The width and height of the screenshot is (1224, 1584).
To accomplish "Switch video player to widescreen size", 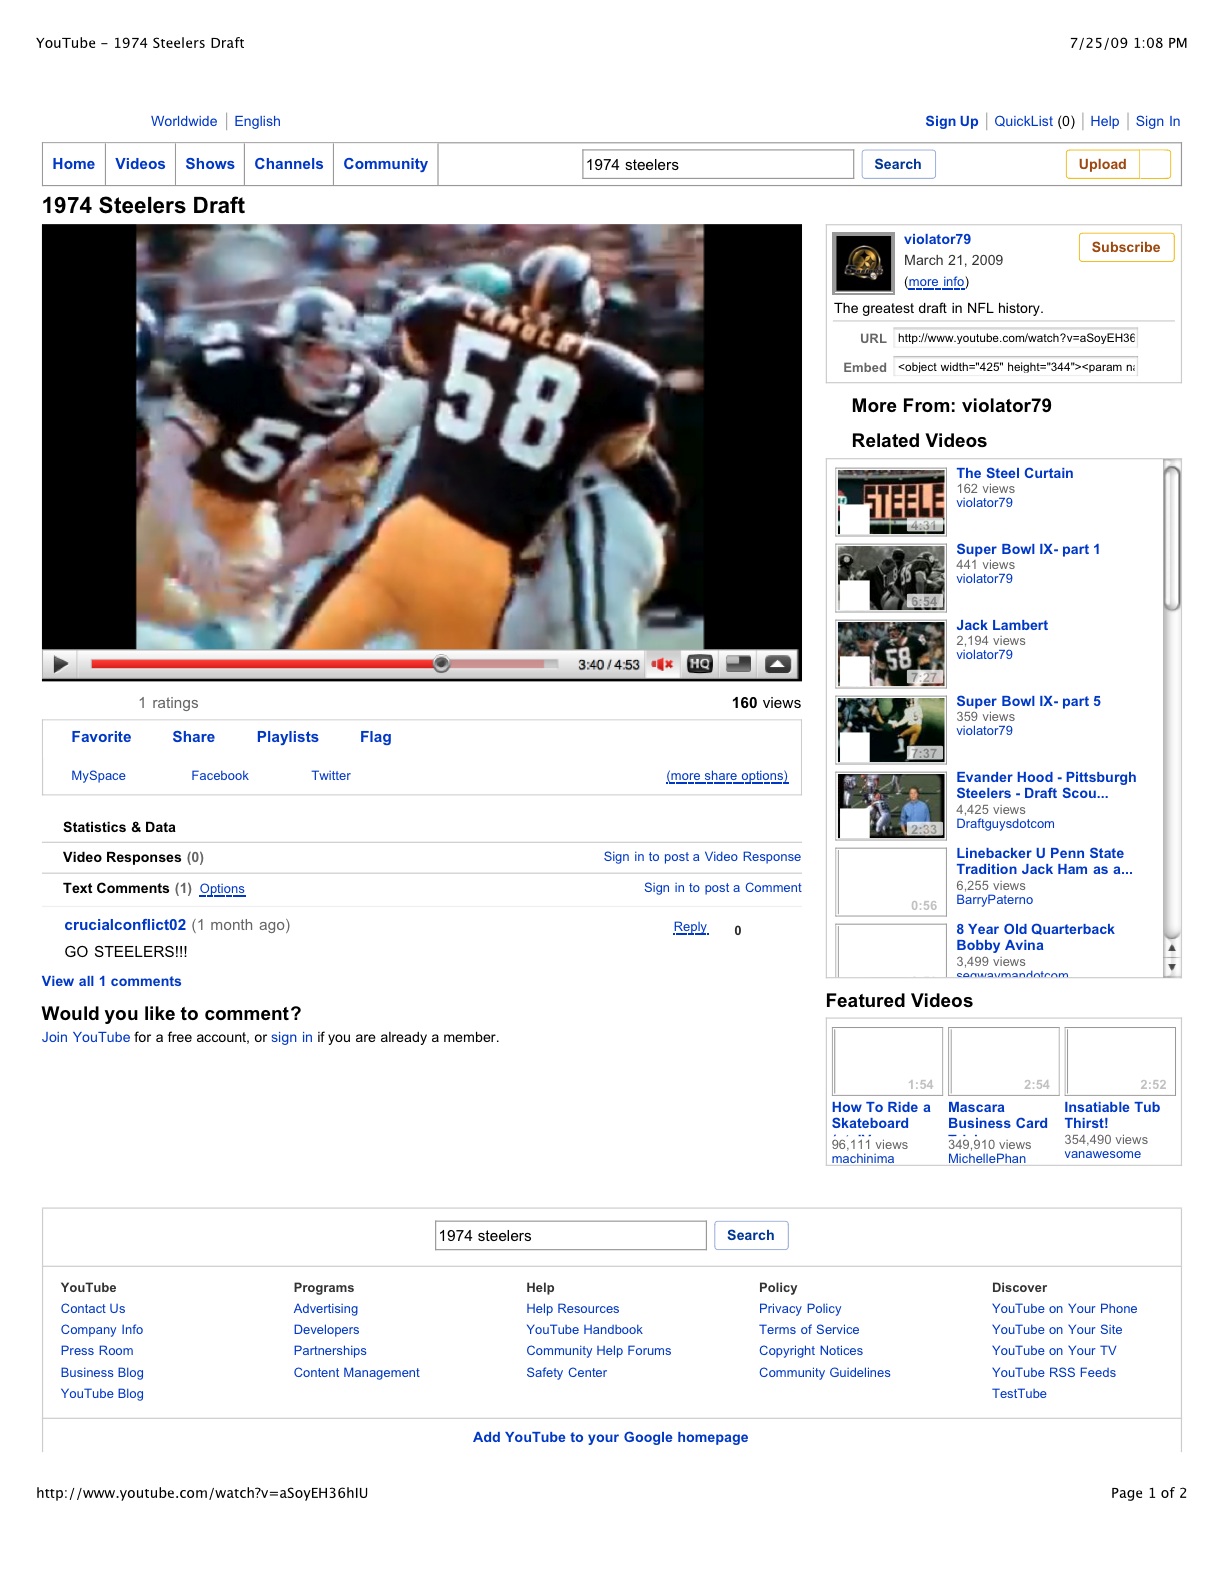I will tap(738, 664).
